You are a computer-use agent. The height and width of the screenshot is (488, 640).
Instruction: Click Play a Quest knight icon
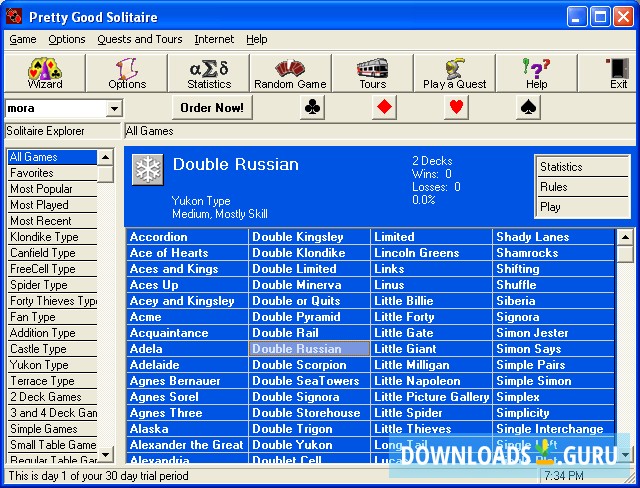[x=455, y=73]
